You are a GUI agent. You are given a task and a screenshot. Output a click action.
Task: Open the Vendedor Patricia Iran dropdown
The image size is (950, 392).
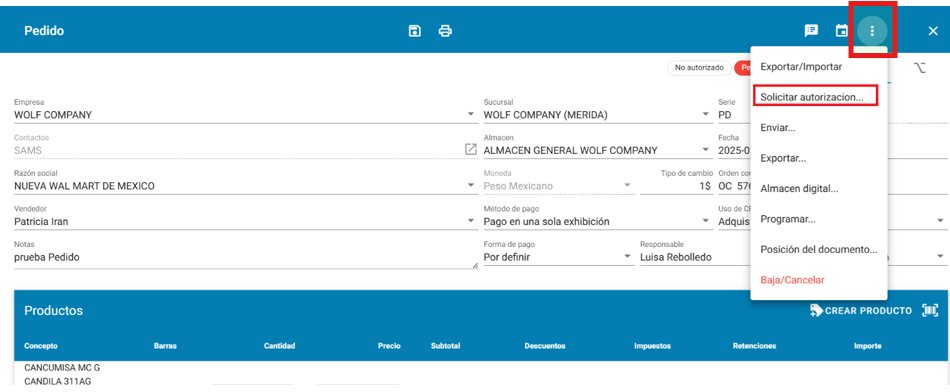[x=471, y=221]
